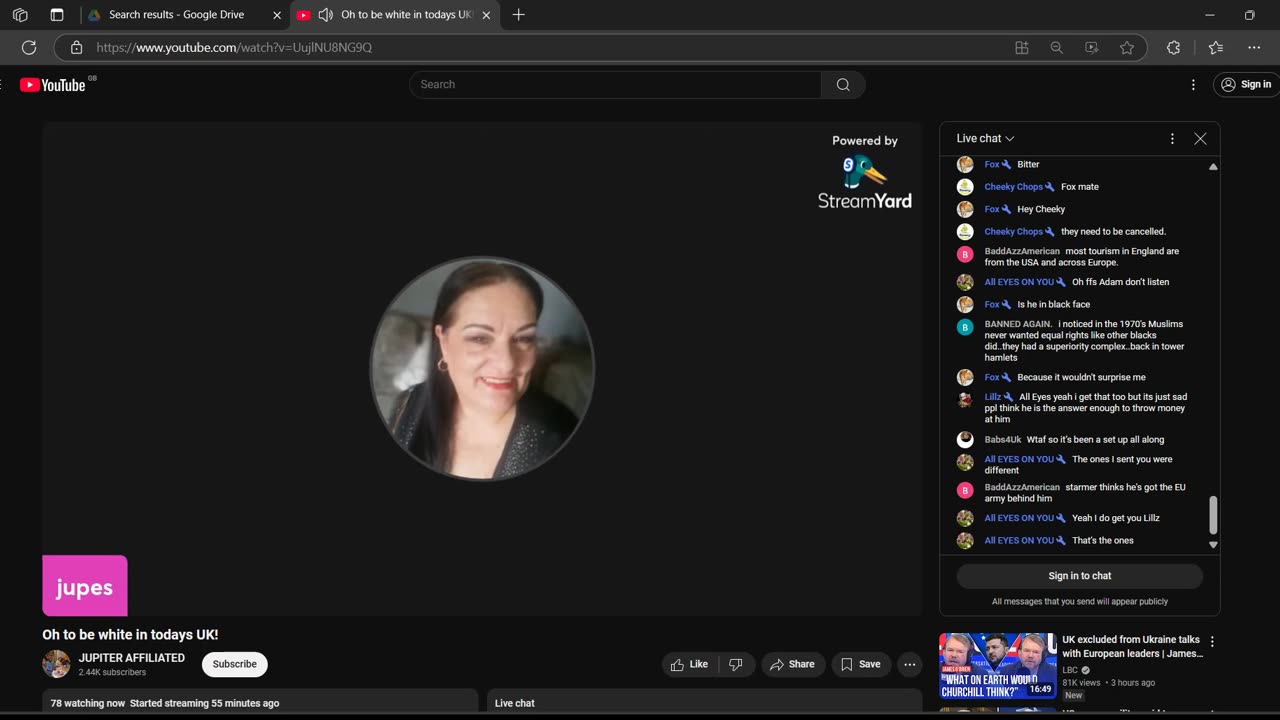1280x720 pixels.
Task: Dislike the video with thumbs down
Action: tap(736, 664)
